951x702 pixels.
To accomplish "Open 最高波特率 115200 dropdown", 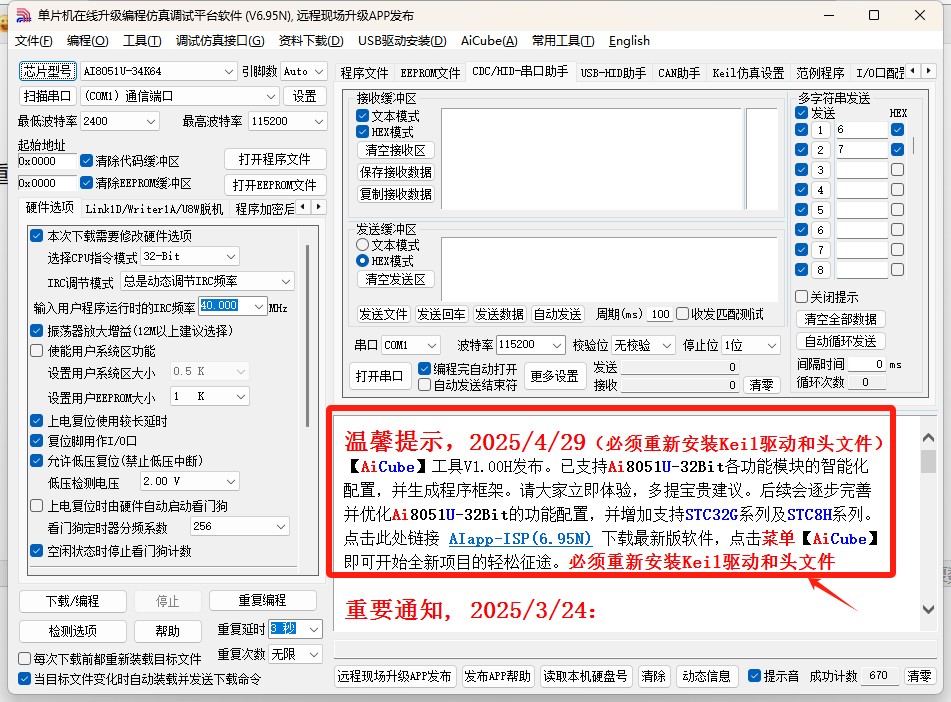I will [319, 121].
